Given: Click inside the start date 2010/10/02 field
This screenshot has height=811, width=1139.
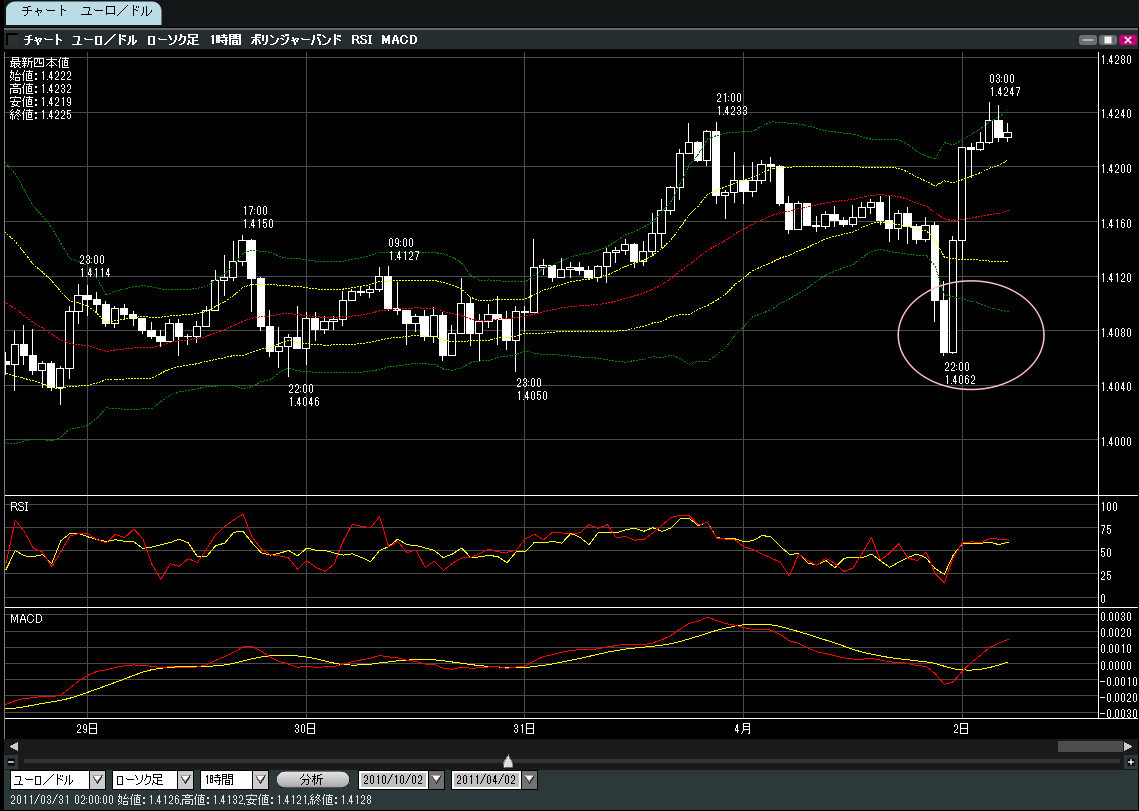Looking at the screenshot, I should (x=392, y=780).
